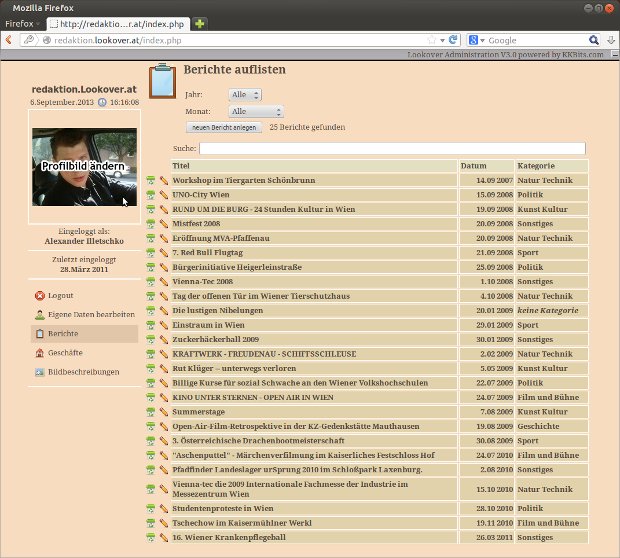Open the Berichte menu item in sidebar
This screenshot has width=620, height=558.
tap(85, 334)
